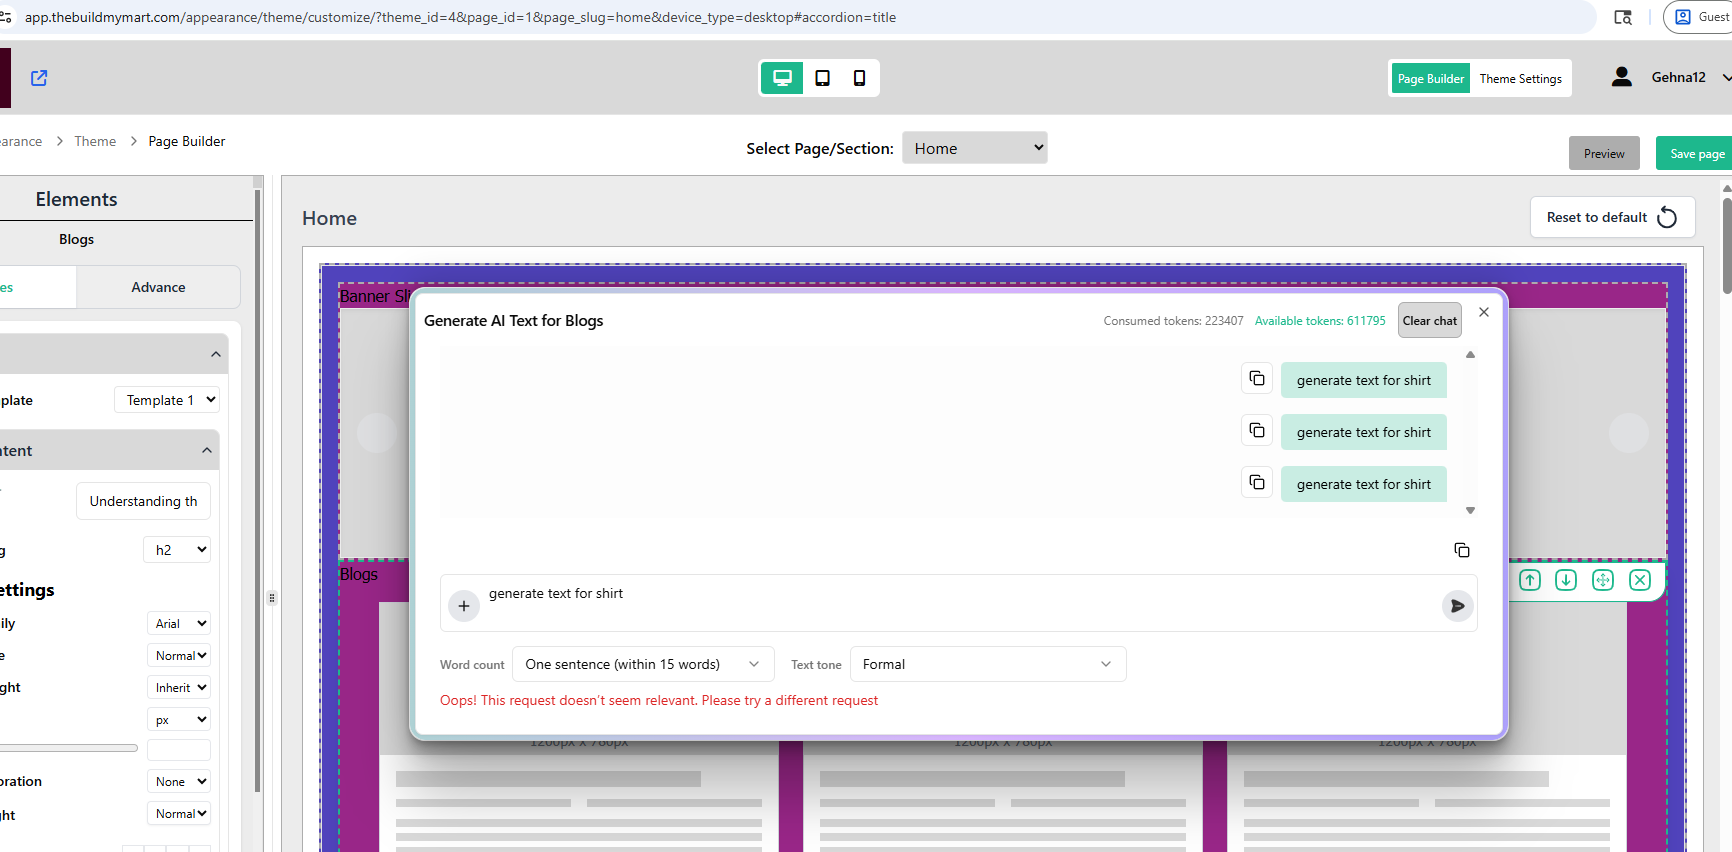Screen dimensions: 1732x852
Task: Click the Clear chat button
Action: coord(1430,320)
